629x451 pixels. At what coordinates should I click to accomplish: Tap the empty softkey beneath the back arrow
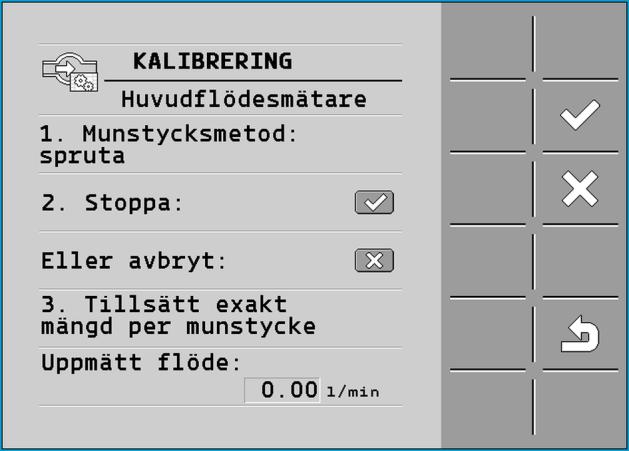580,403
